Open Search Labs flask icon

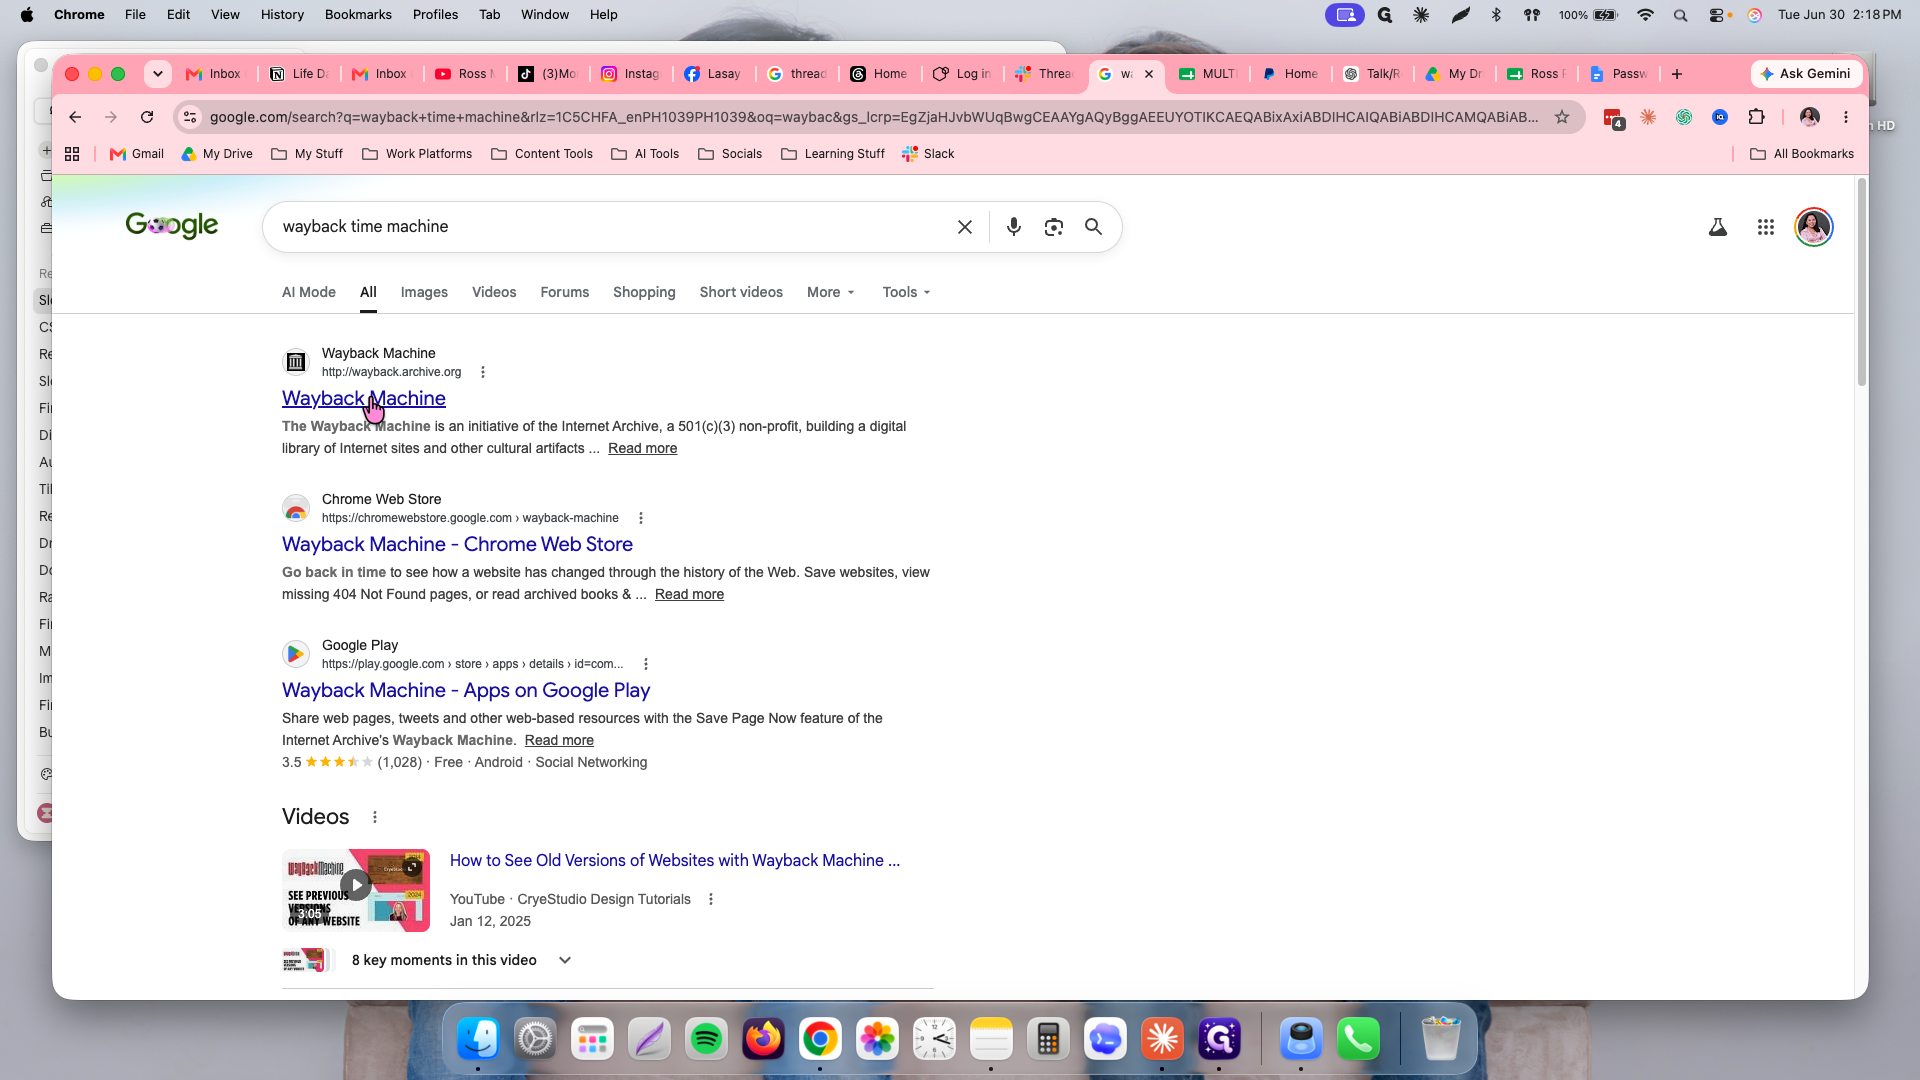1718,227
